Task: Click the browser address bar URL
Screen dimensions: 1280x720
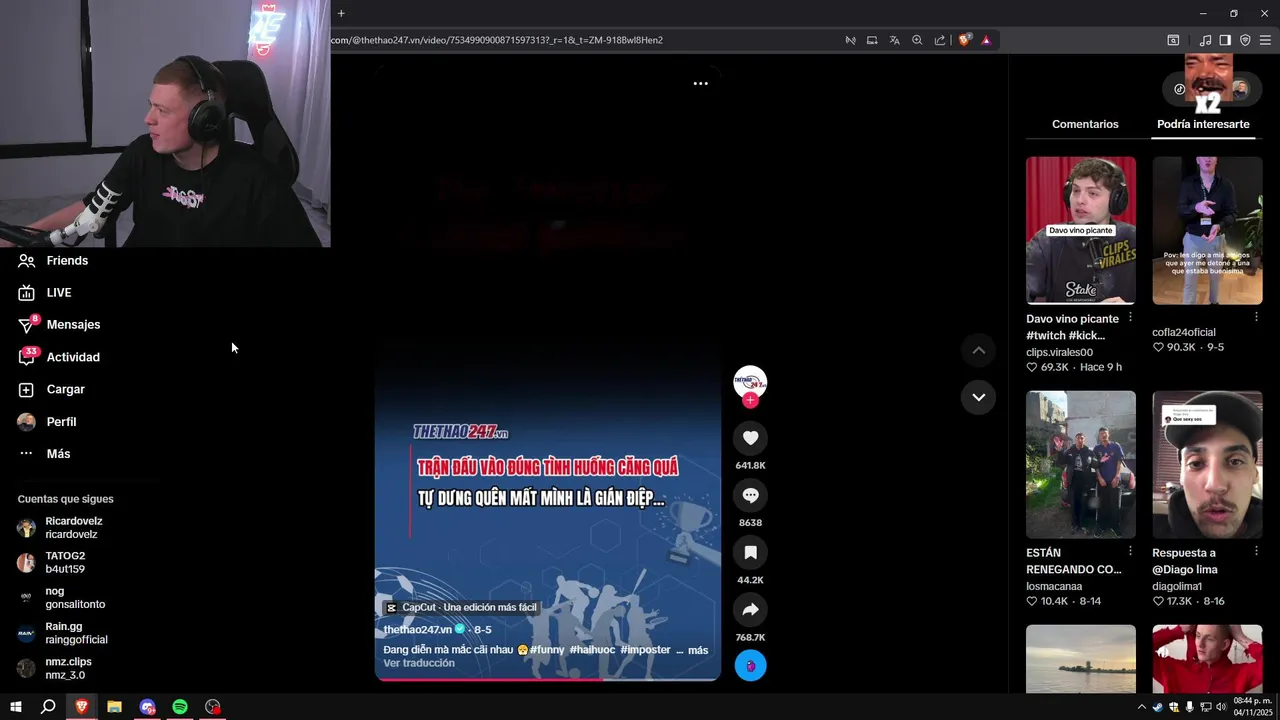Action: pyautogui.click(x=497, y=40)
